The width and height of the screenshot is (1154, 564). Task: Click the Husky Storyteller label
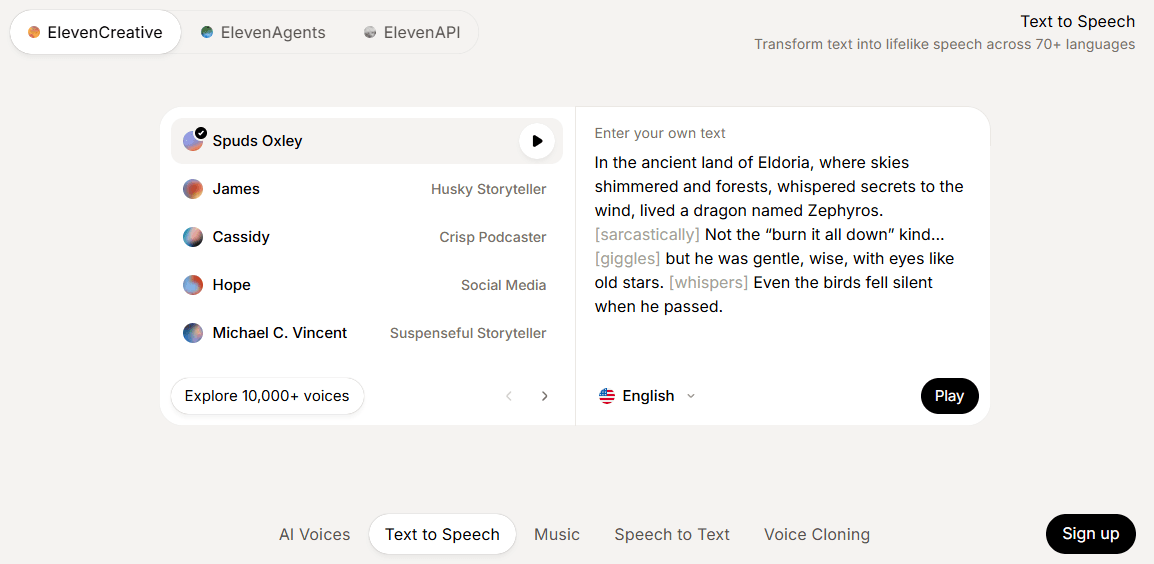point(489,189)
